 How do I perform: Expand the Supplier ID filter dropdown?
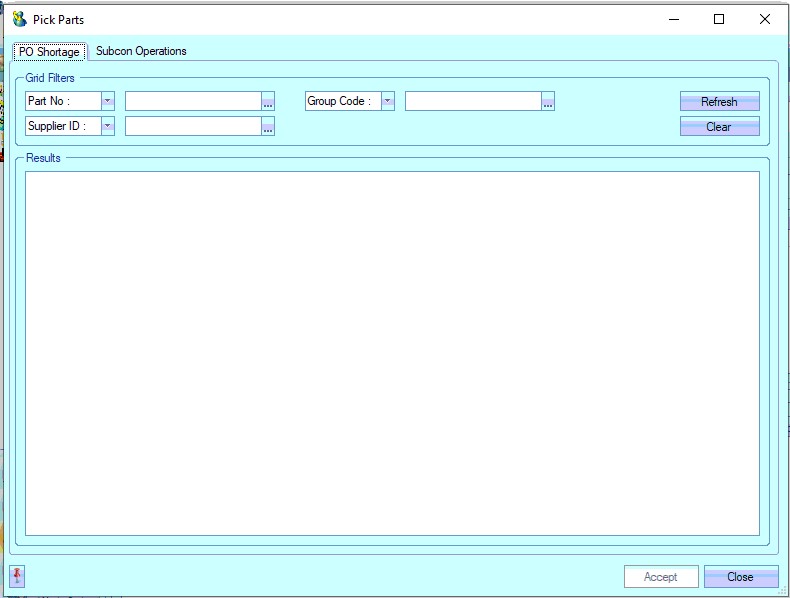click(x=108, y=127)
